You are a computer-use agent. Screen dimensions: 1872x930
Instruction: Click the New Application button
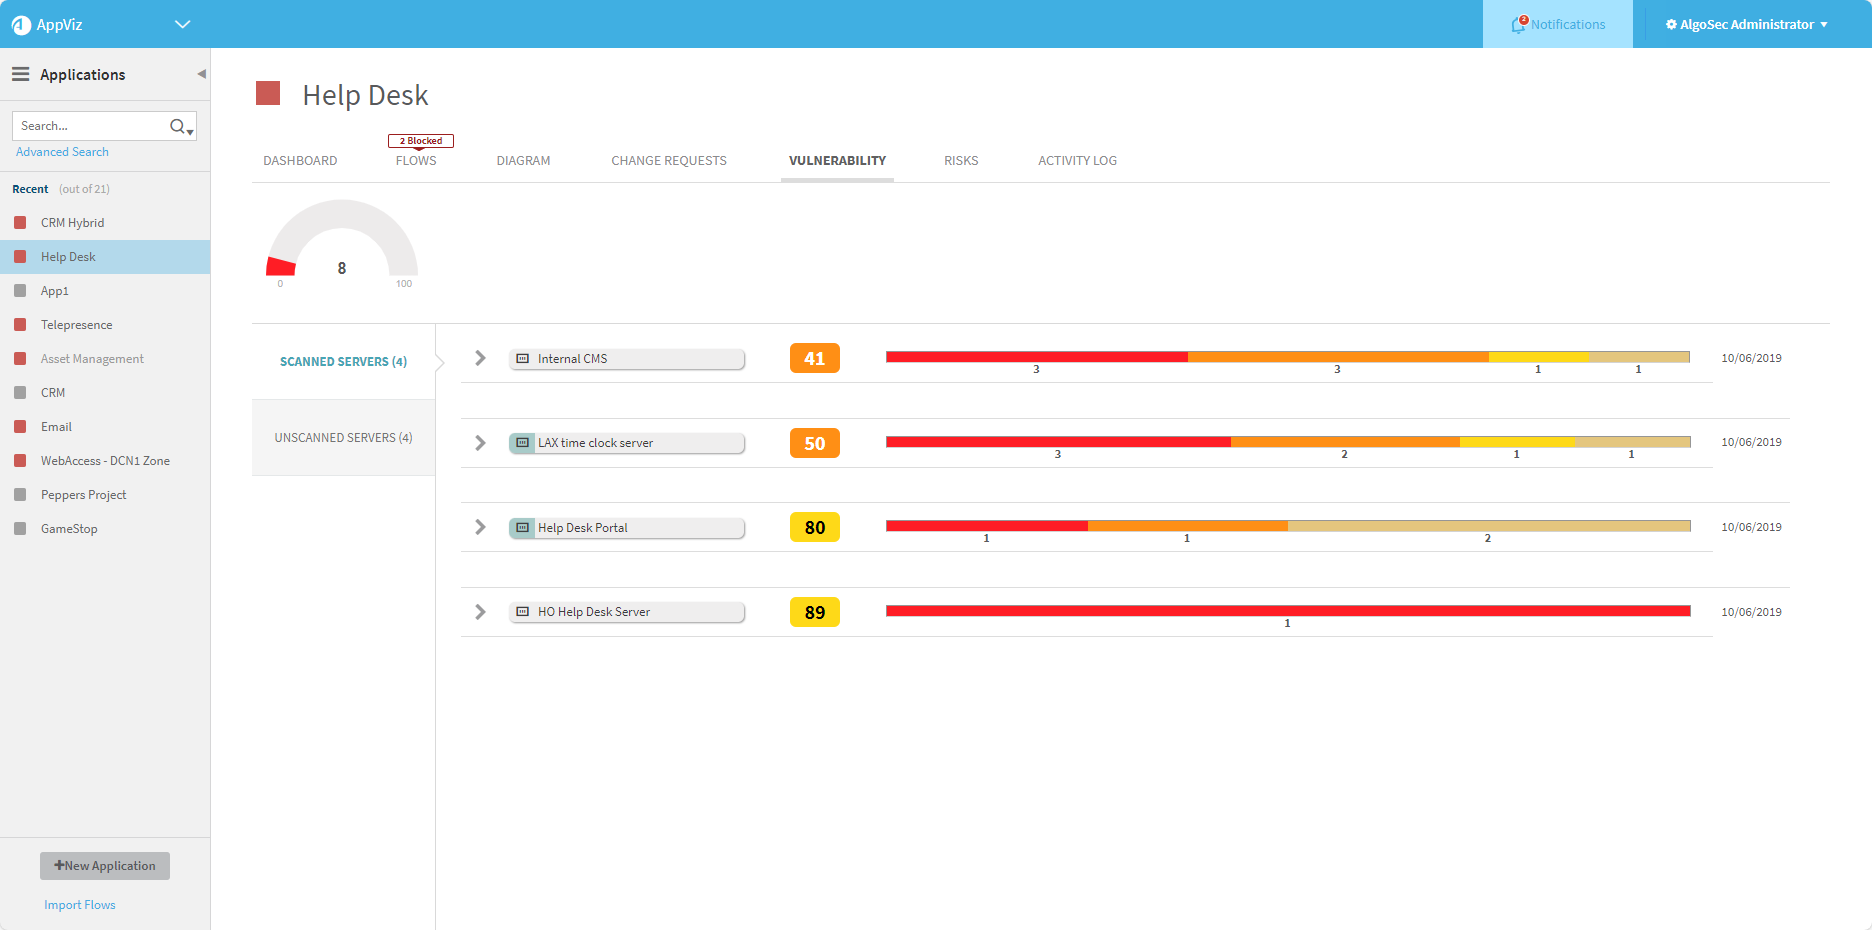105,866
